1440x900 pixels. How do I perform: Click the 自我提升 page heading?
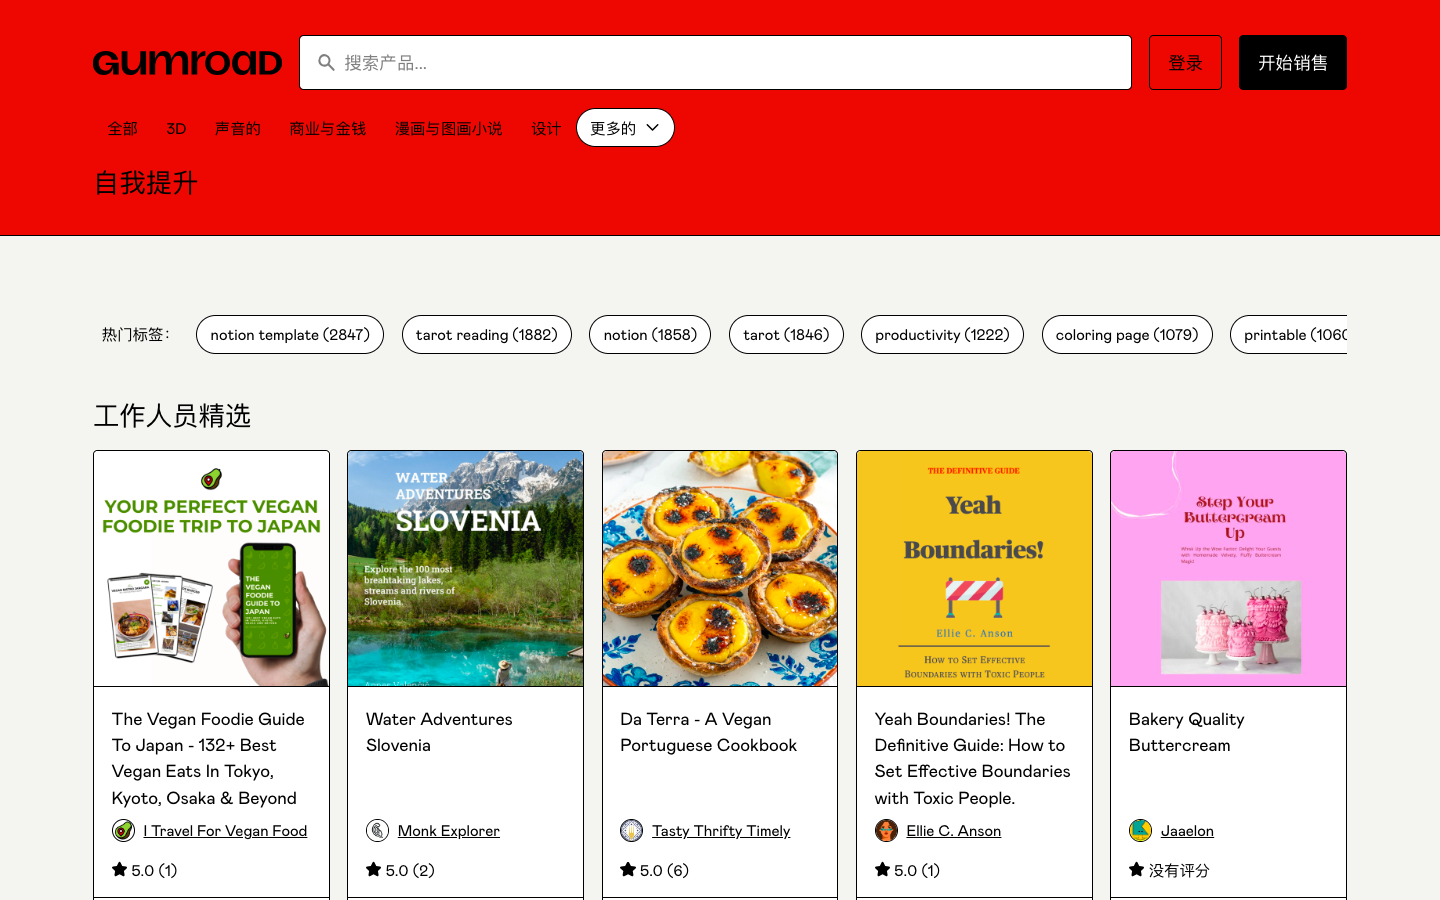coord(146,183)
